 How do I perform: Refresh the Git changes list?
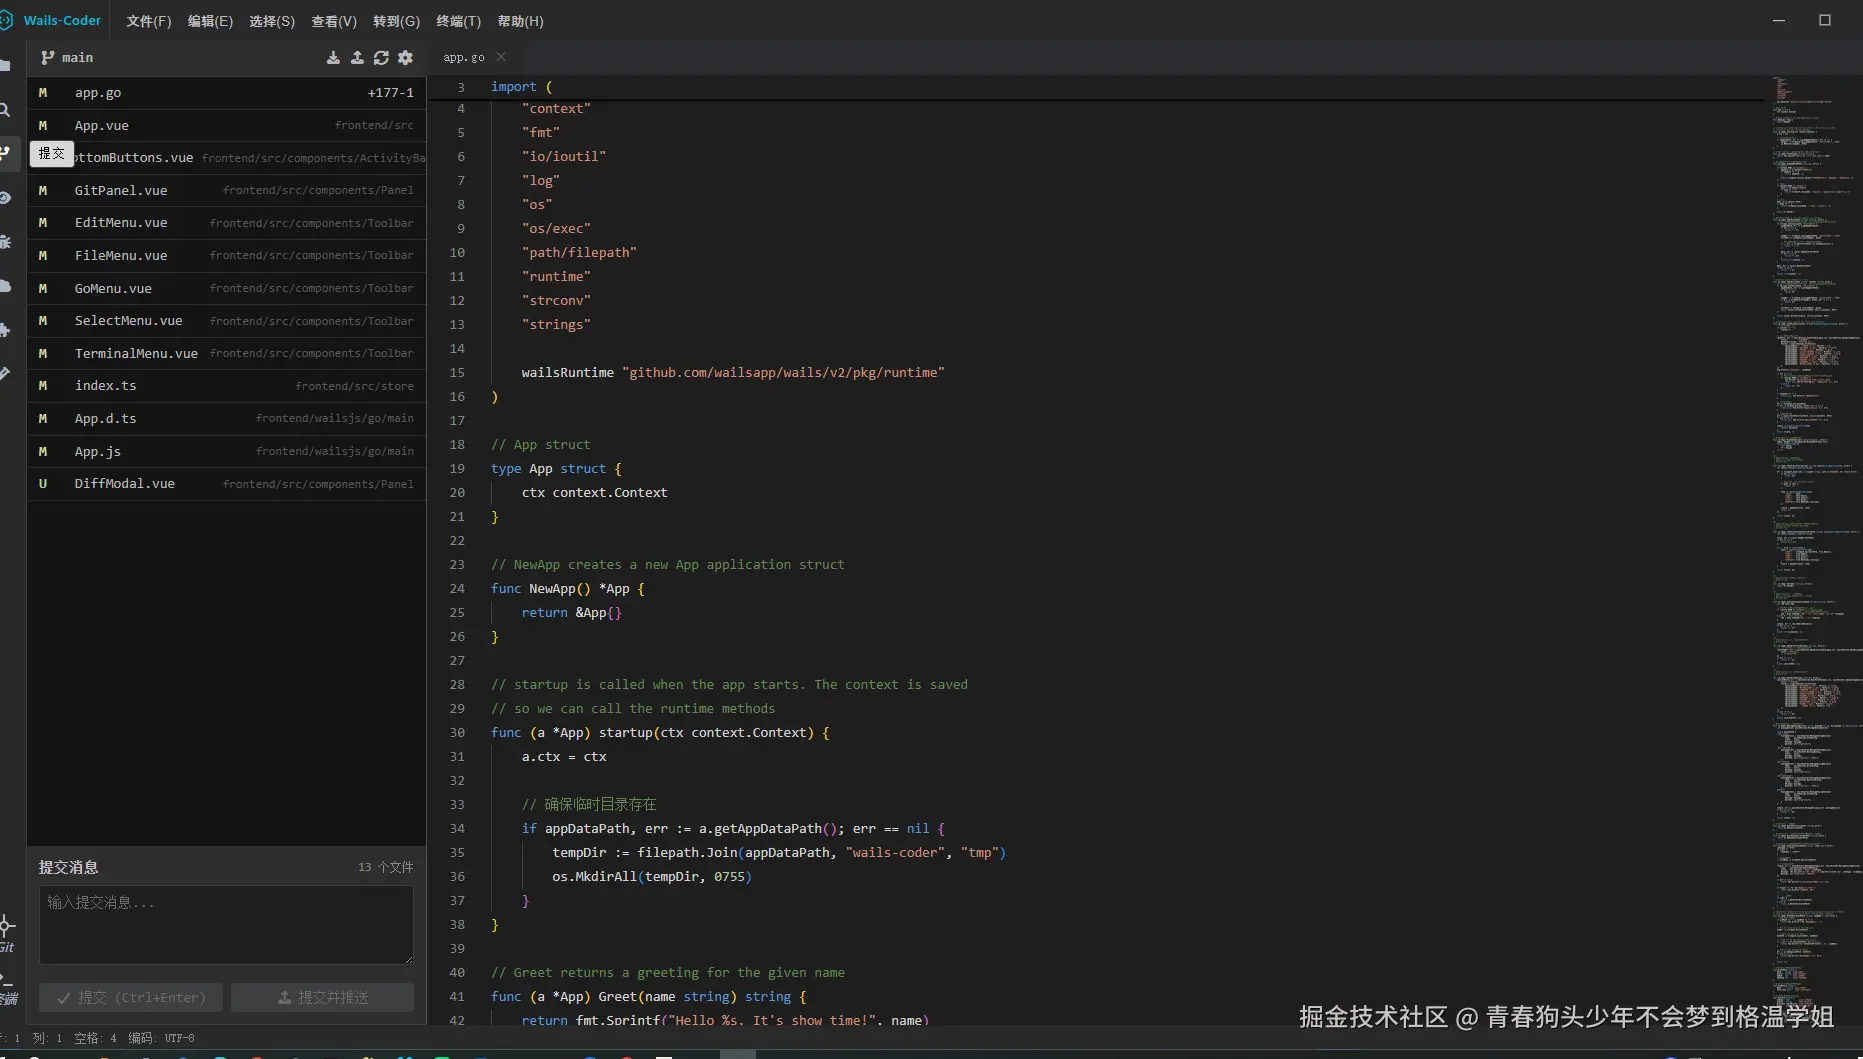[381, 58]
